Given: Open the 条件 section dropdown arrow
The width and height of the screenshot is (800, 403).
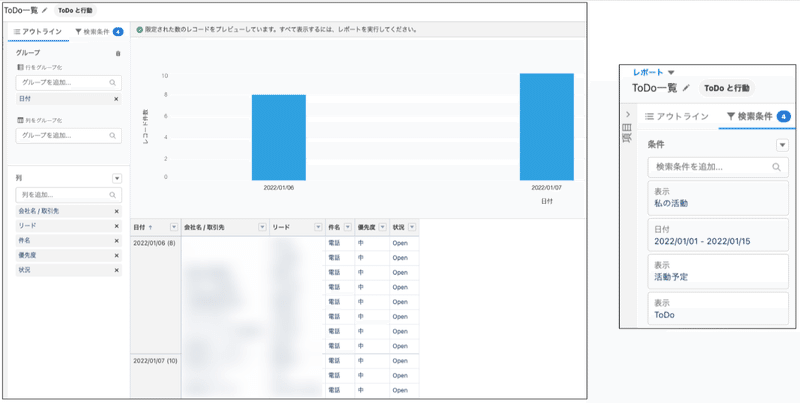Looking at the screenshot, I should [782, 145].
